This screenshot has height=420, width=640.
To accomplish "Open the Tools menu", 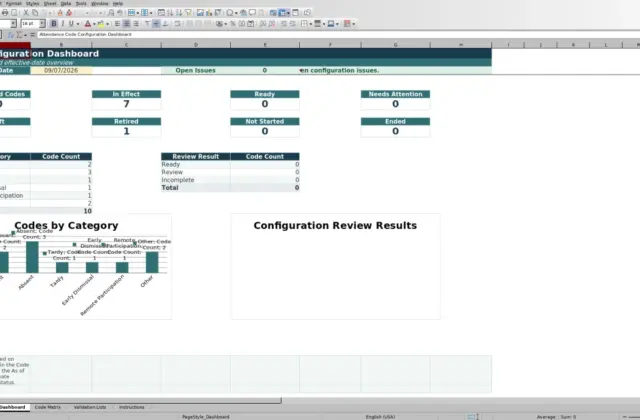I will [81, 3].
